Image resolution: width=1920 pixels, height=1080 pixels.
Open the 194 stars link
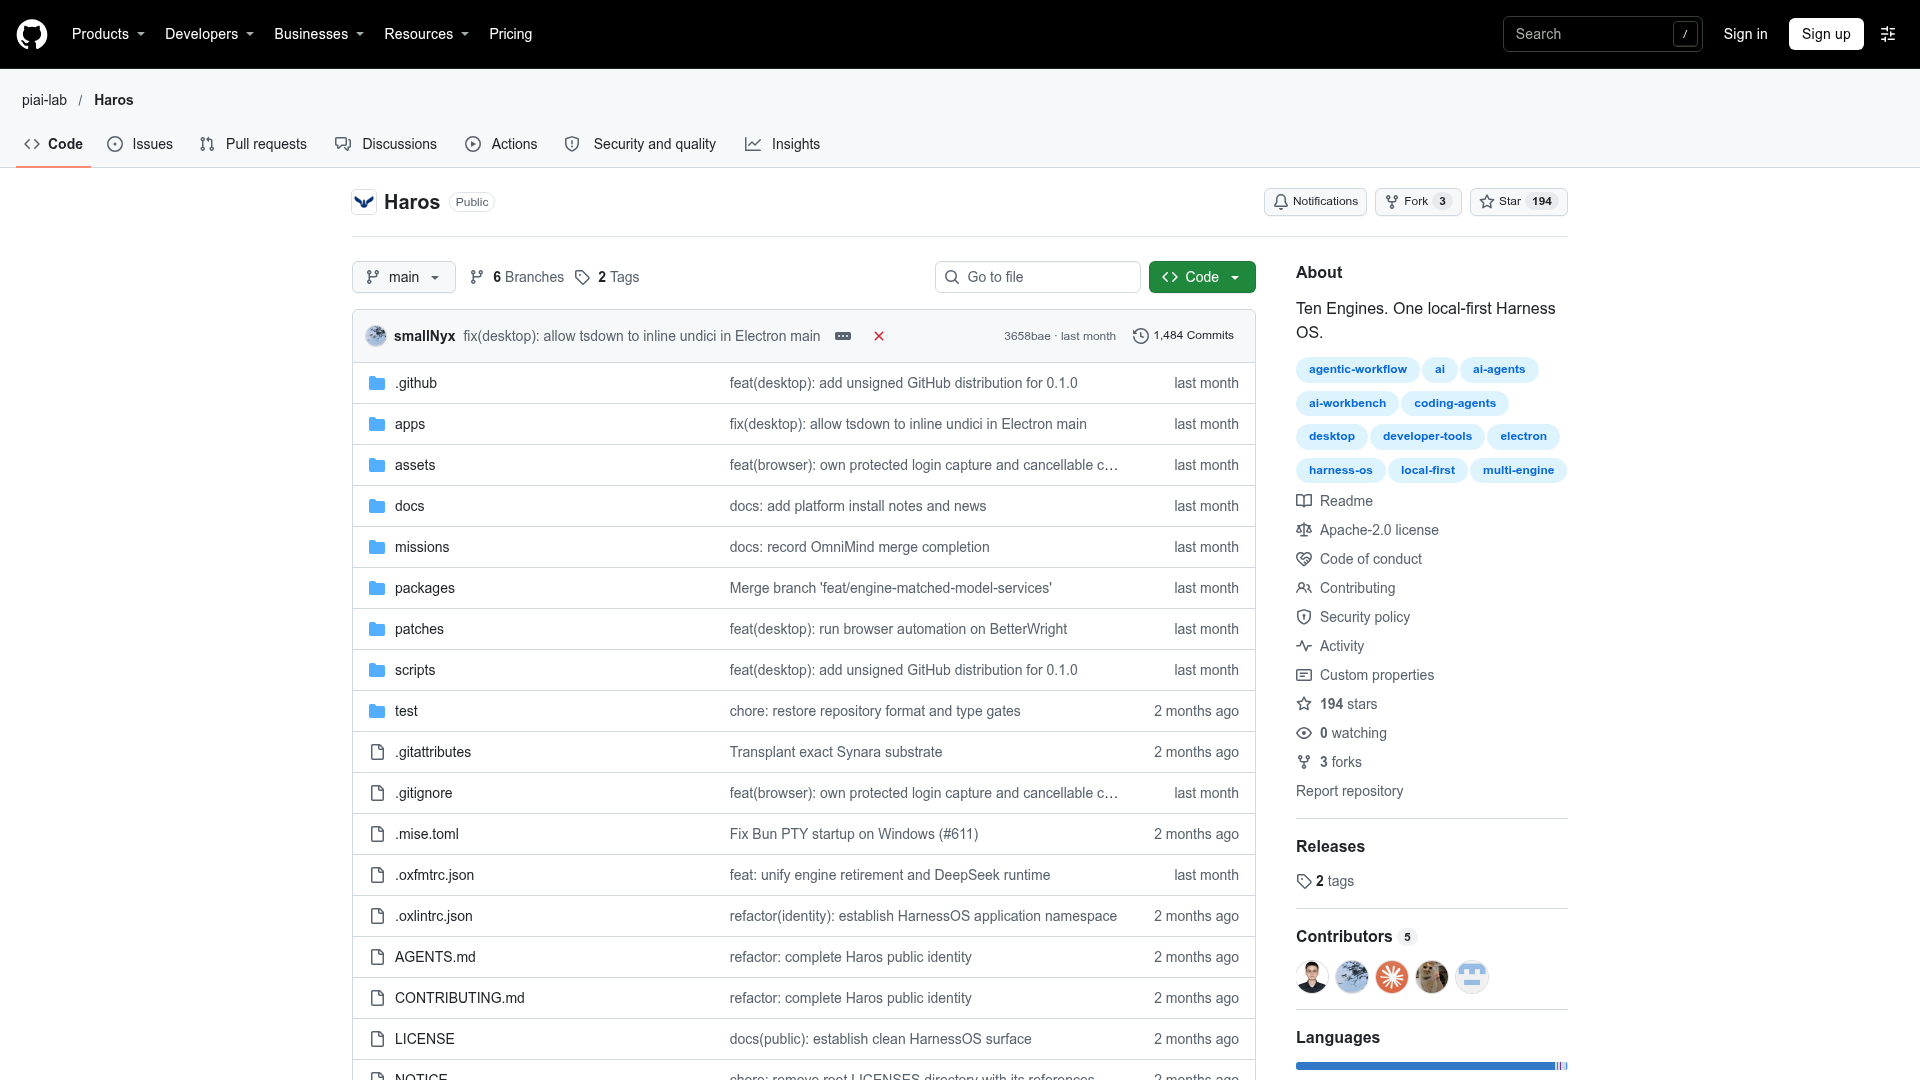point(1348,704)
